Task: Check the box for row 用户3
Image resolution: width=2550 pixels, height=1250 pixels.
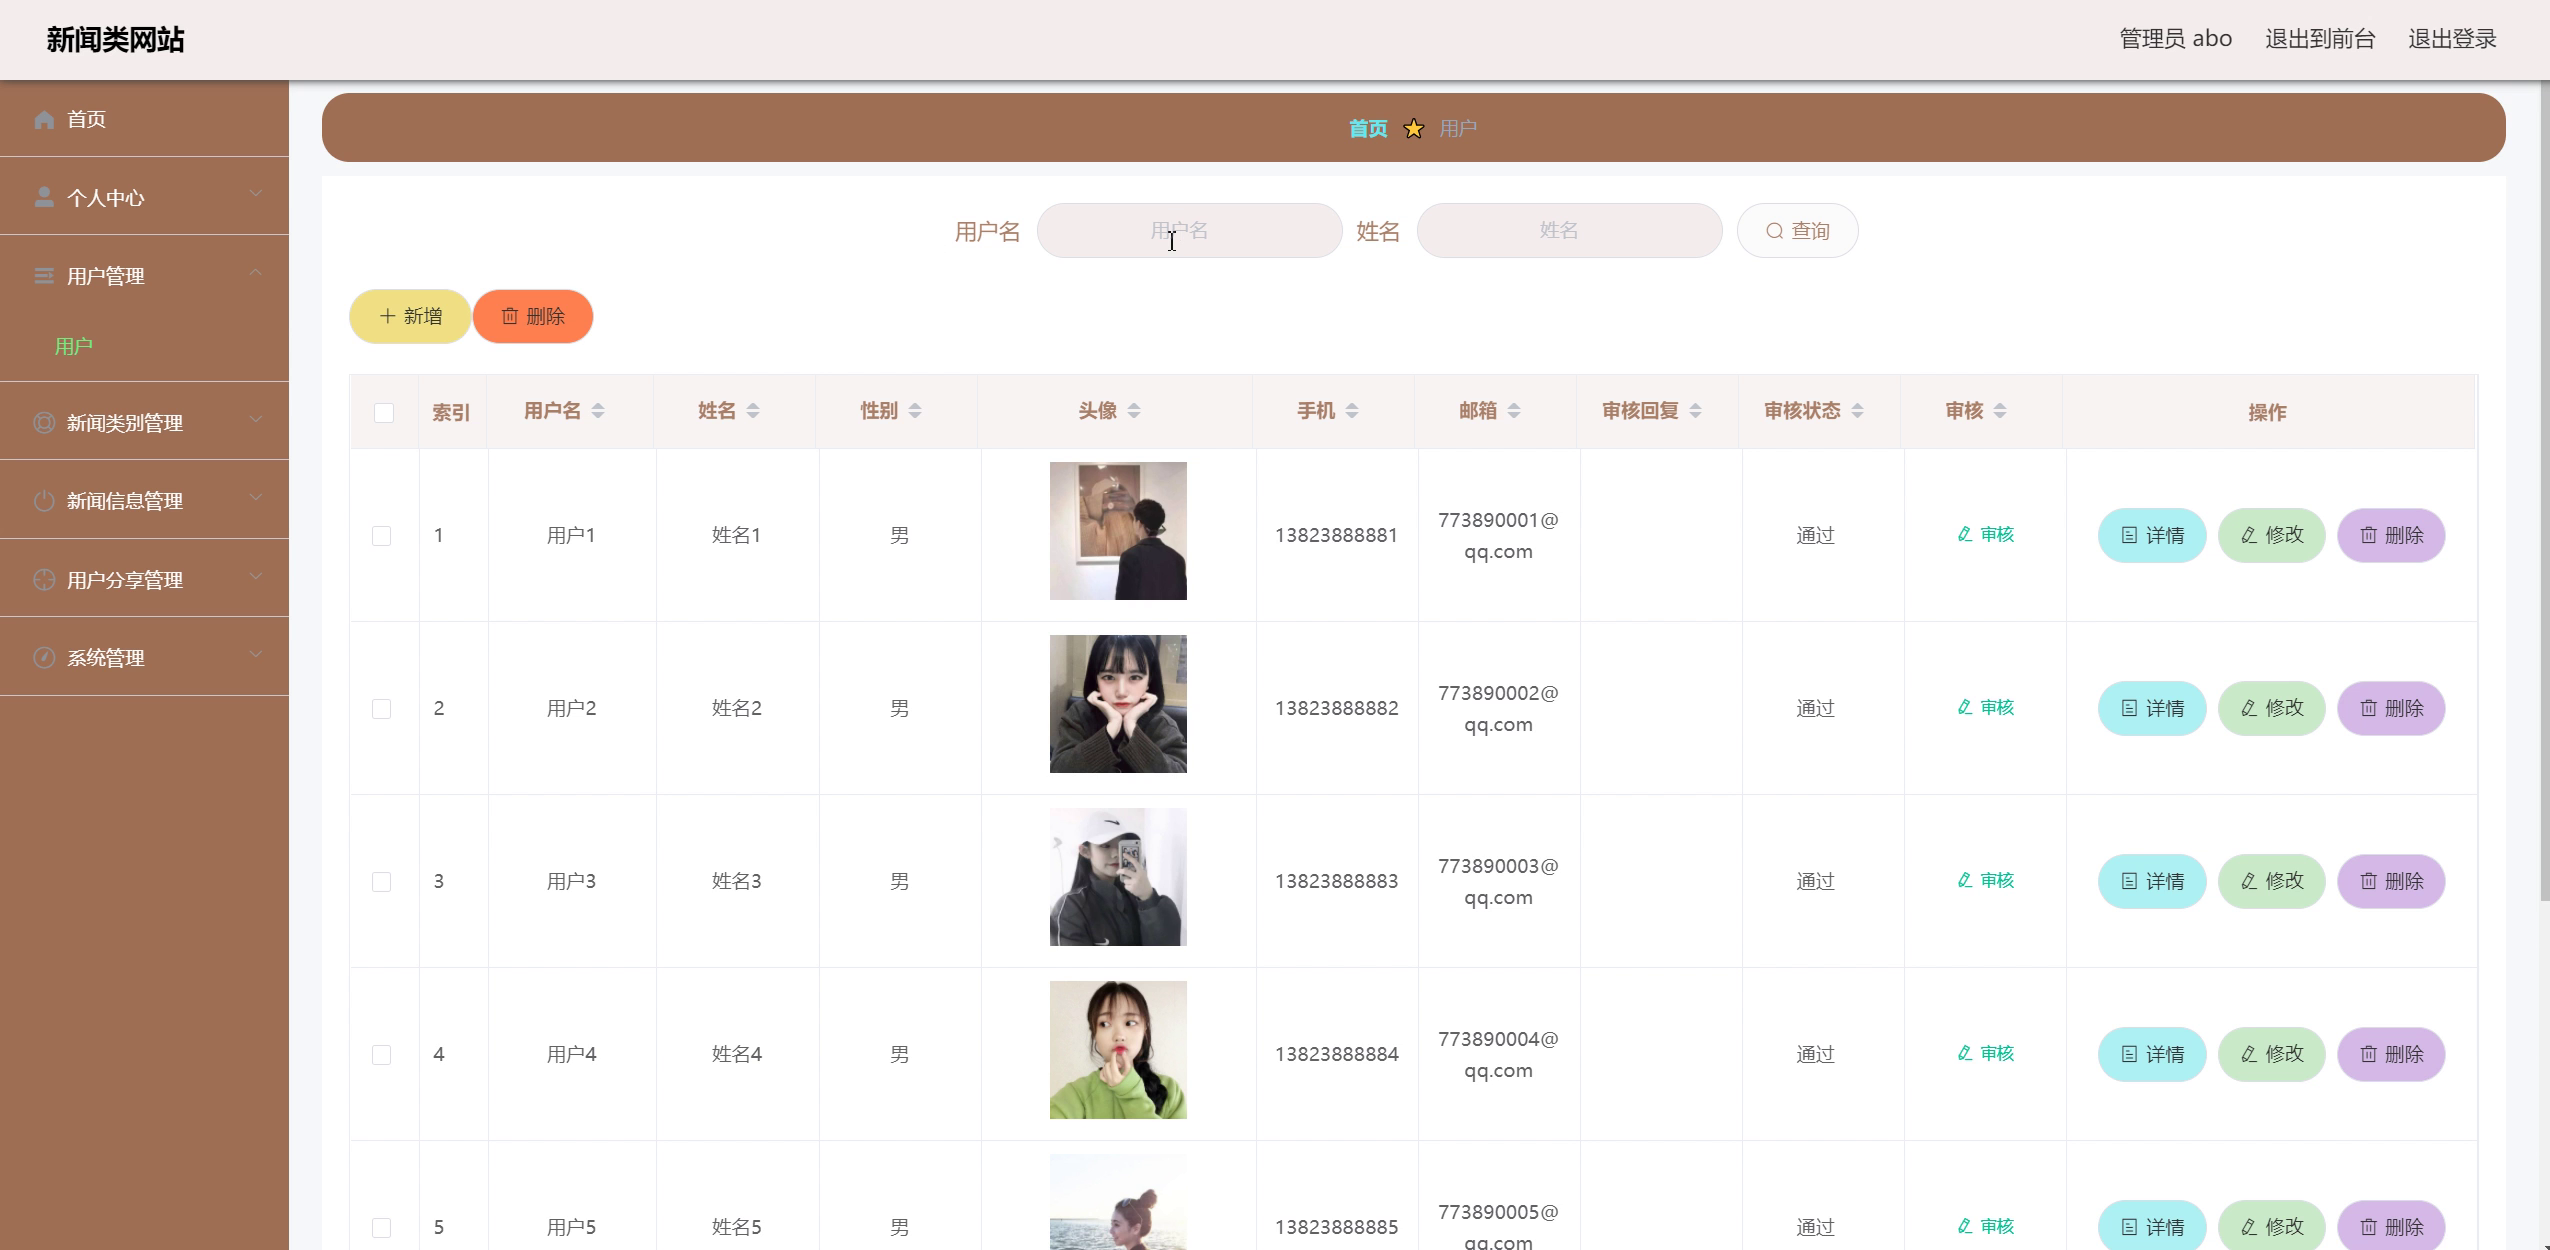Action: coord(381,882)
